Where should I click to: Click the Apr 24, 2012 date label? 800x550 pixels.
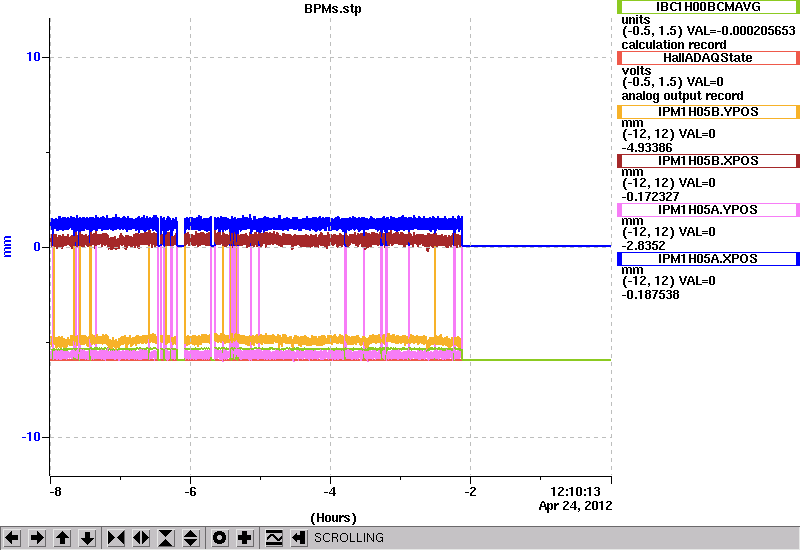click(x=576, y=506)
